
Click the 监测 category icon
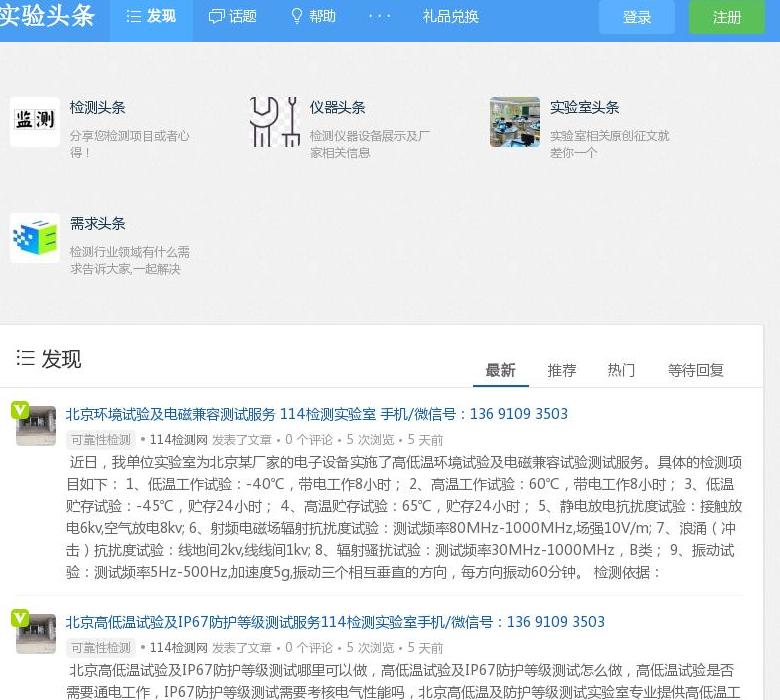coord(35,122)
